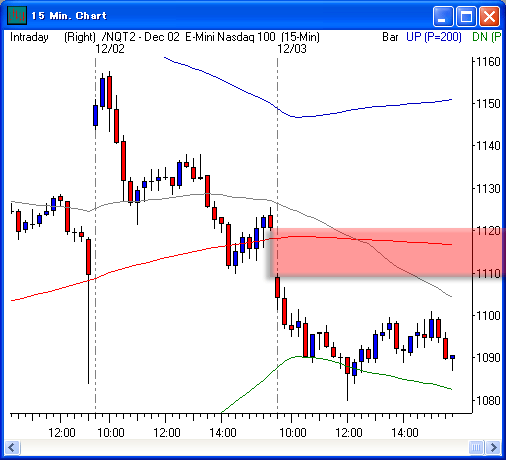Click the scroll right arrow button
This screenshot has height=460, width=506.
point(493,447)
